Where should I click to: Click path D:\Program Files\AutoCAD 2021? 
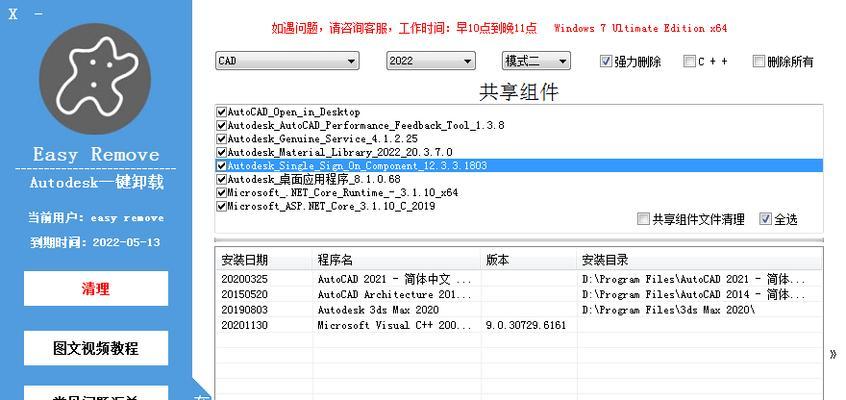694,280
